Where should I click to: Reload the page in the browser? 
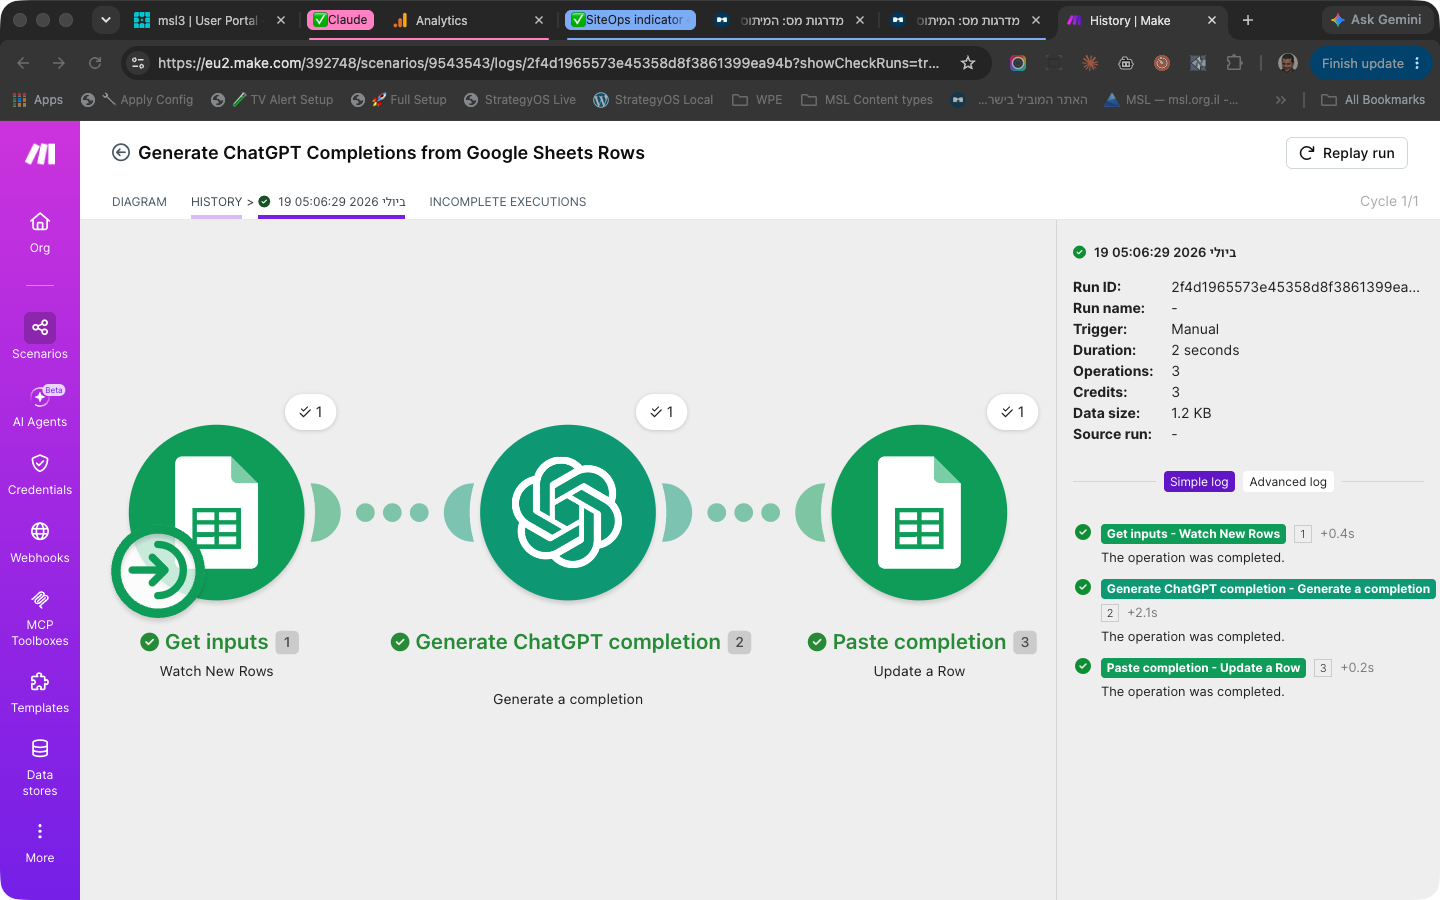pos(95,63)
